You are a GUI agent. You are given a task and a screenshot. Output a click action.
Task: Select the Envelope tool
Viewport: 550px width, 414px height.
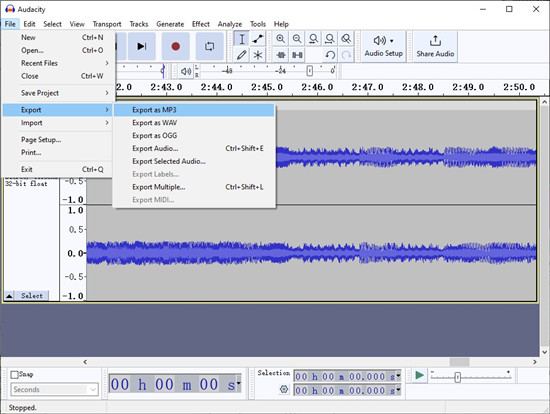click(258, 39)
